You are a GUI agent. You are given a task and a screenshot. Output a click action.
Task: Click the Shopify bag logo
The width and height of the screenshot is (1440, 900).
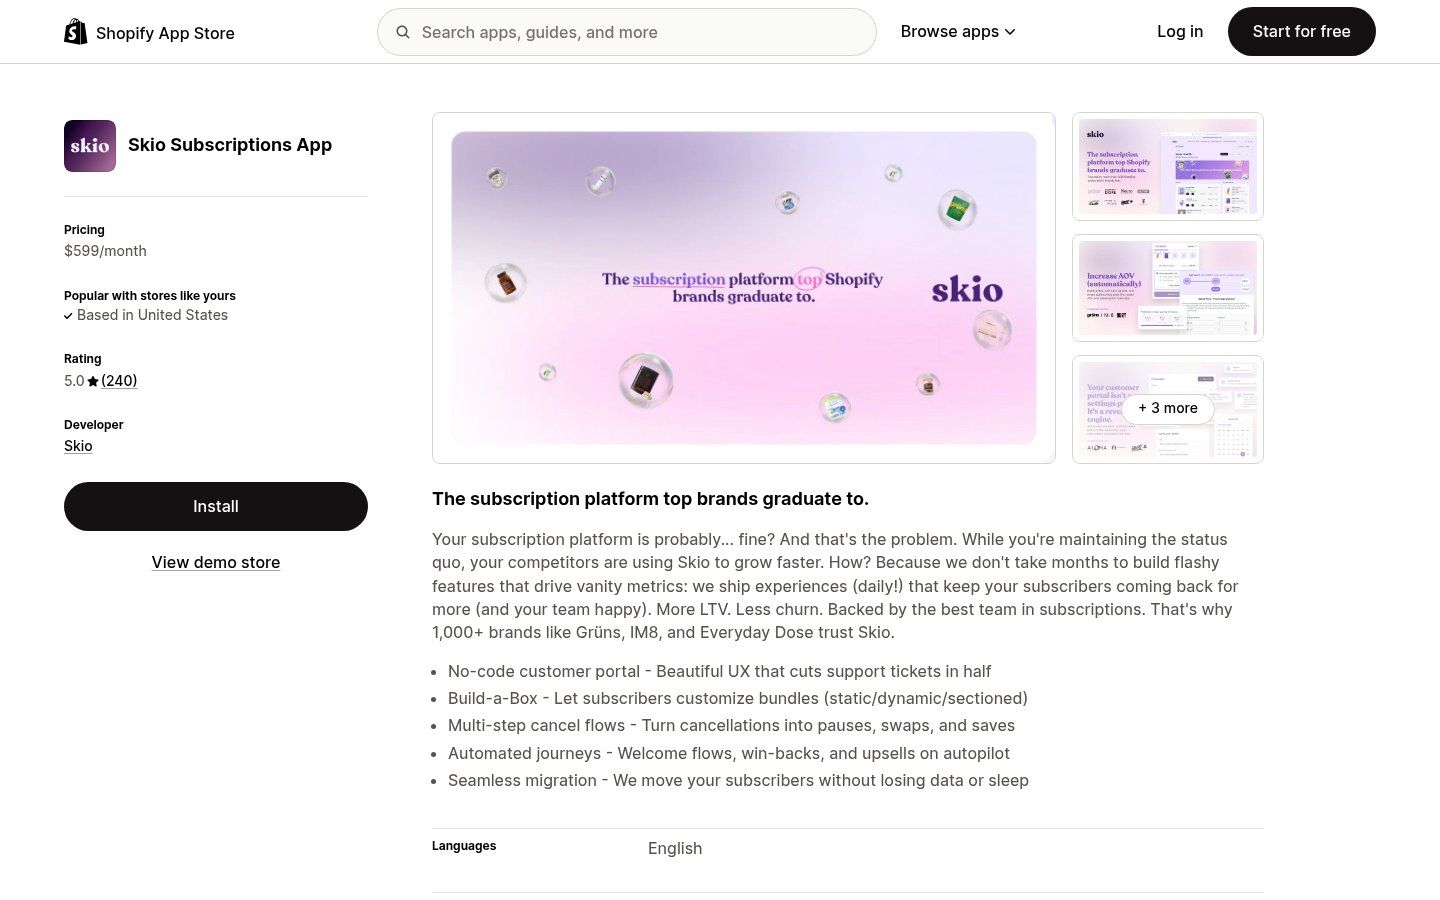pyautogui.click(x=76, y=30)
